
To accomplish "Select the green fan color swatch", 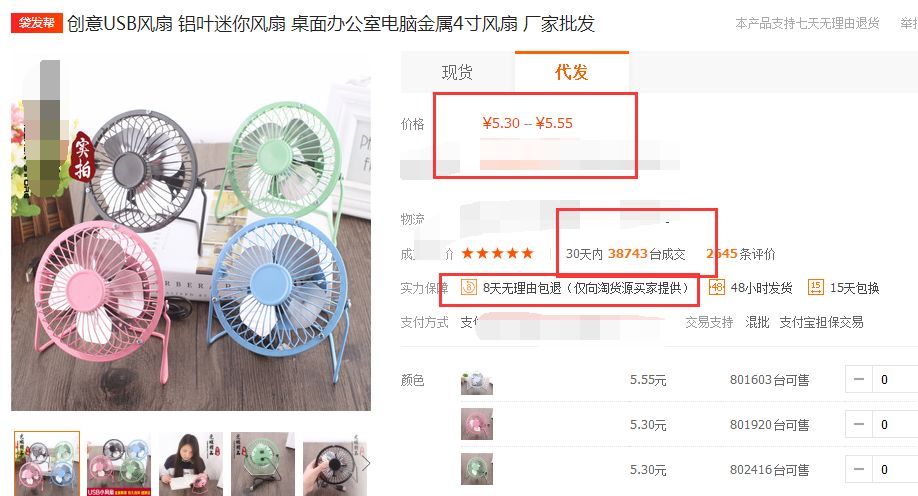I will tap(477, 469).
